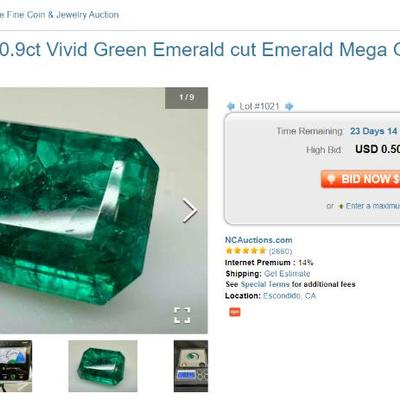Click the lightbulb icon on Bid Now
This screenshot has width=400, height=400.
331,179
